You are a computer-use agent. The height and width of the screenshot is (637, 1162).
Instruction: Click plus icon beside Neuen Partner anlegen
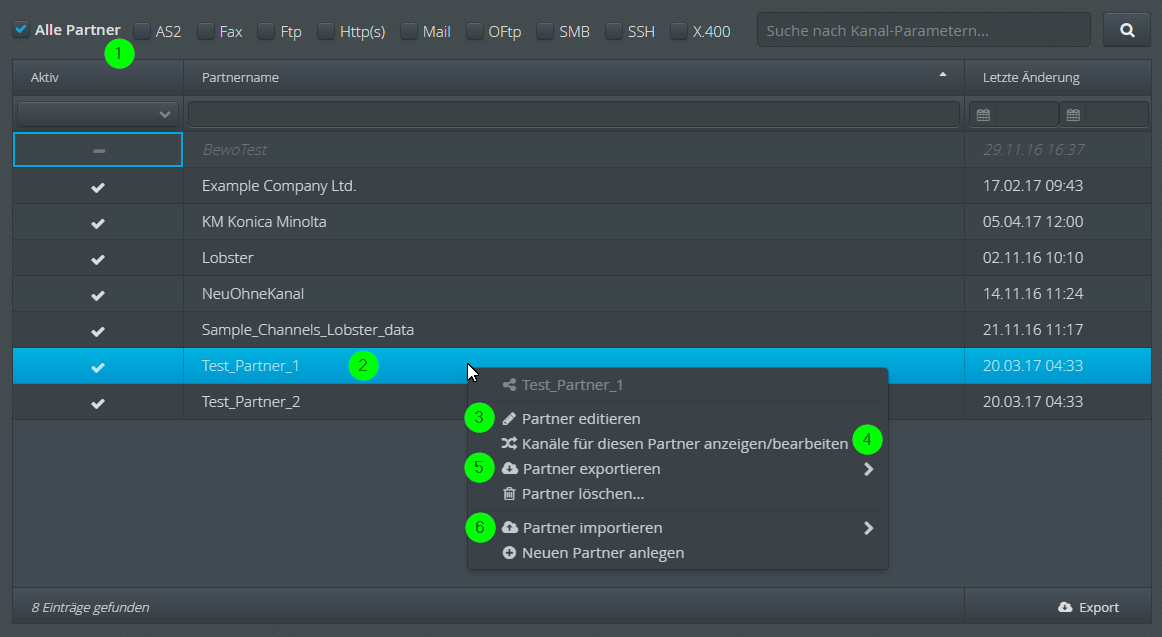[509, 553]
